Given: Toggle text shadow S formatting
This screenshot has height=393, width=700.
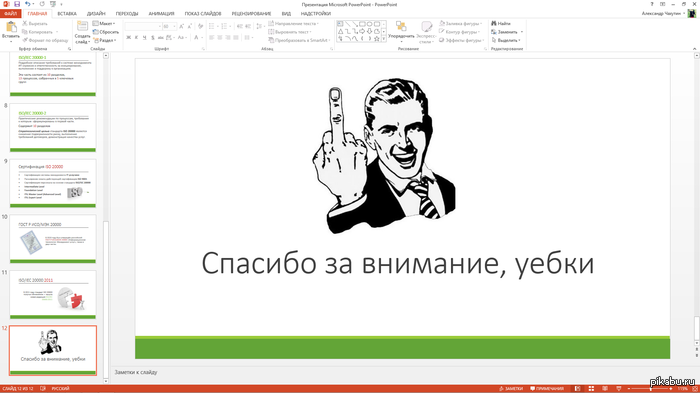Looking at the screenshot, I should 153,38.
